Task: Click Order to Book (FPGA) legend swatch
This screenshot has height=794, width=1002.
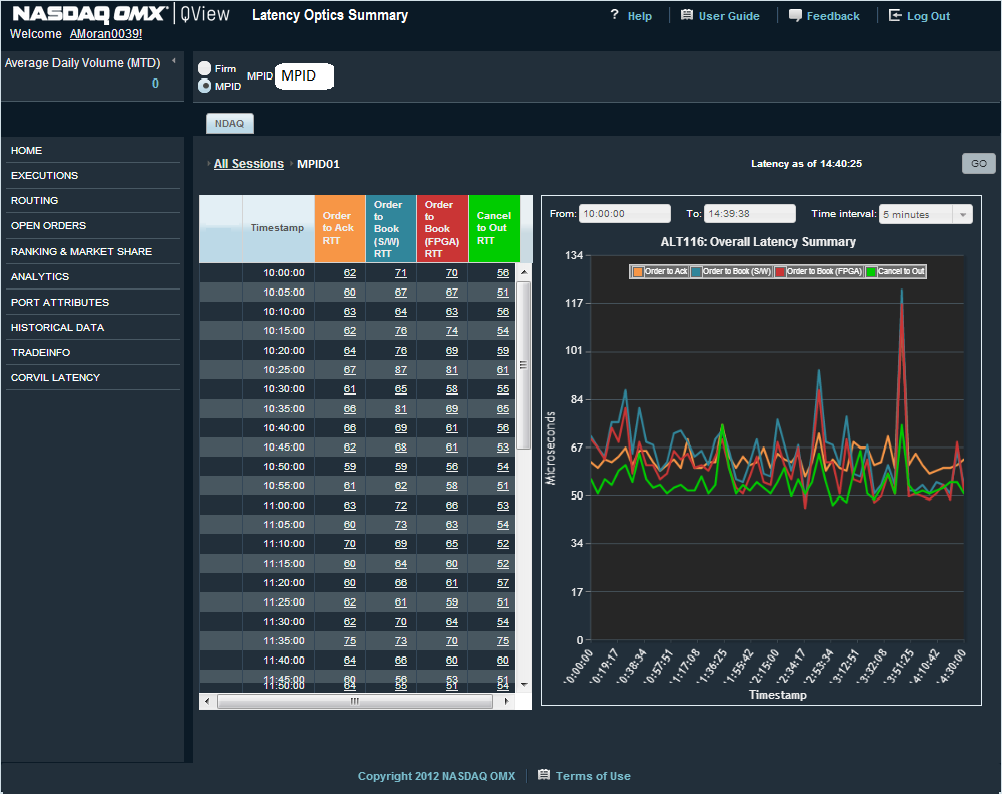Action: [x=780, y=271]
